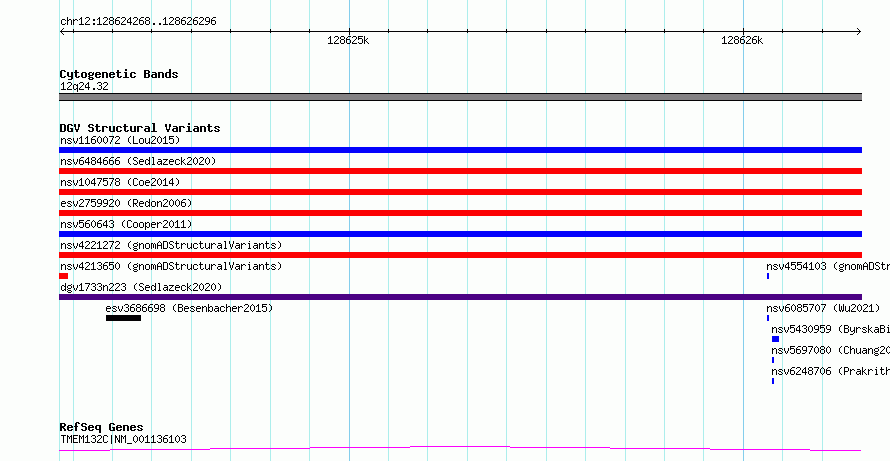Open variant label nsv1047578 (Coe2014)
The image size is (890, 461).
pyautogui.click(x=120, y=182)
